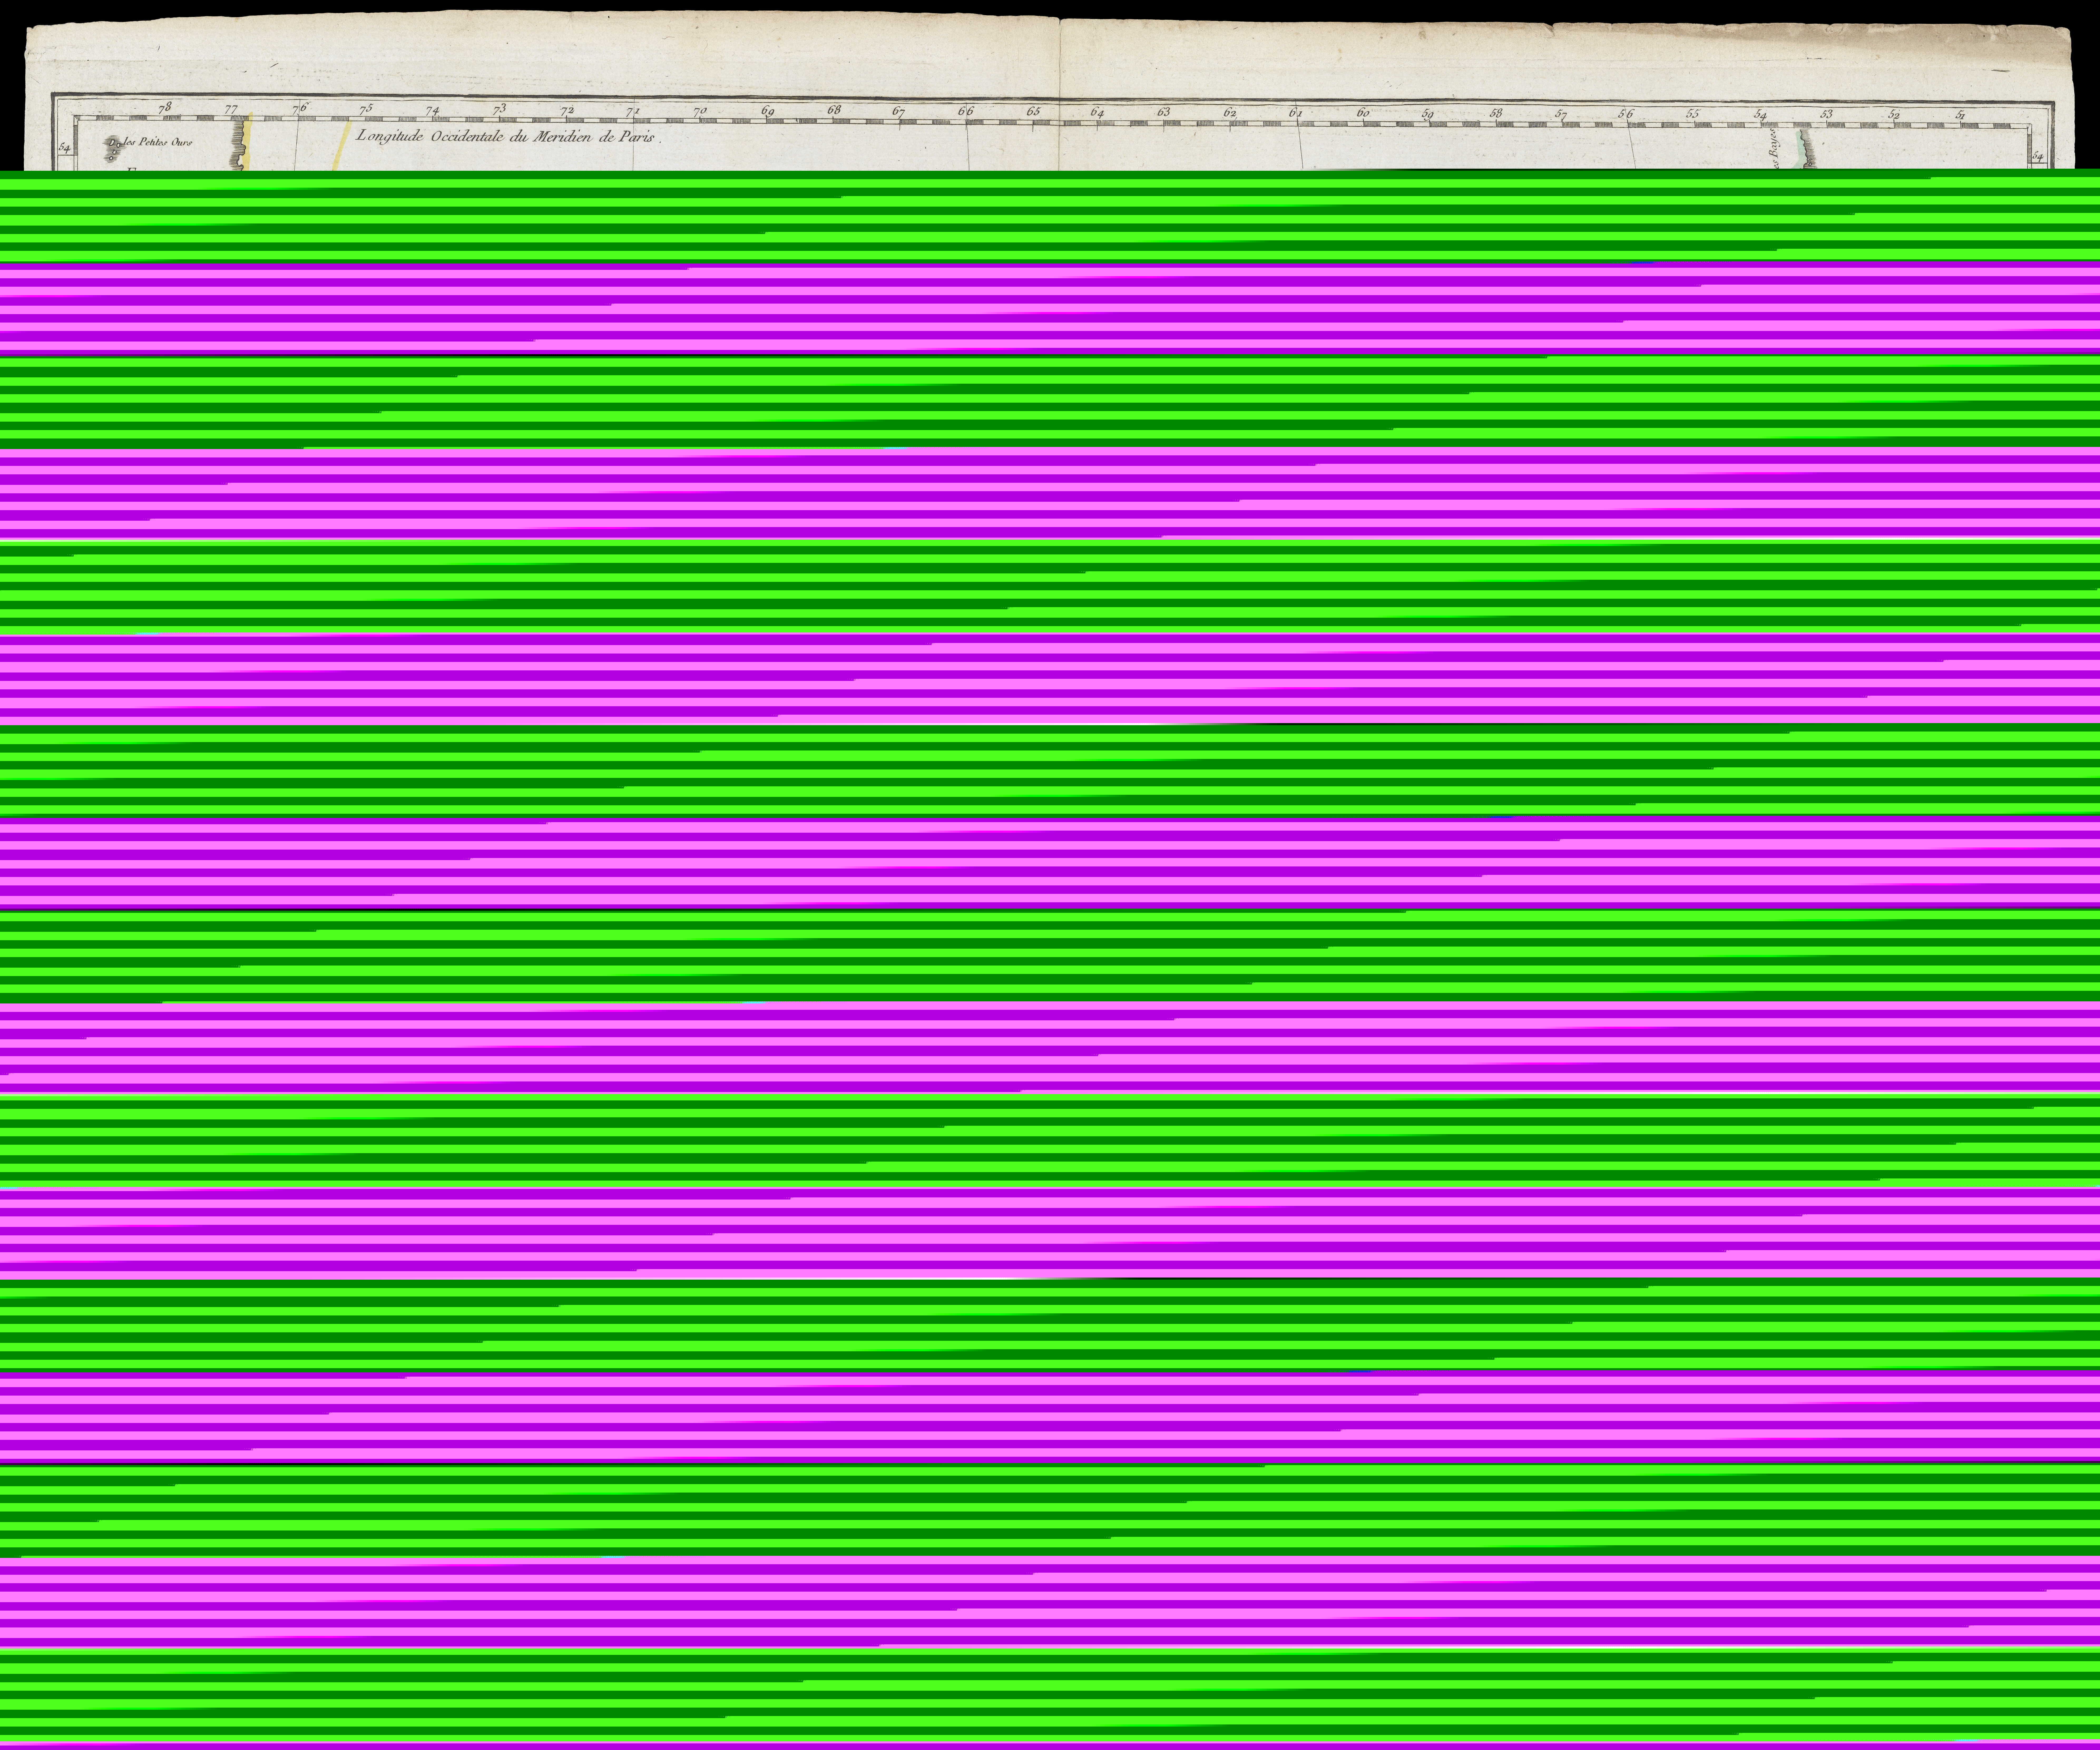Click longitude number 63 on top scale
The height and width of the screenshot is (1750, 2100).
(x=1163, y=112)
